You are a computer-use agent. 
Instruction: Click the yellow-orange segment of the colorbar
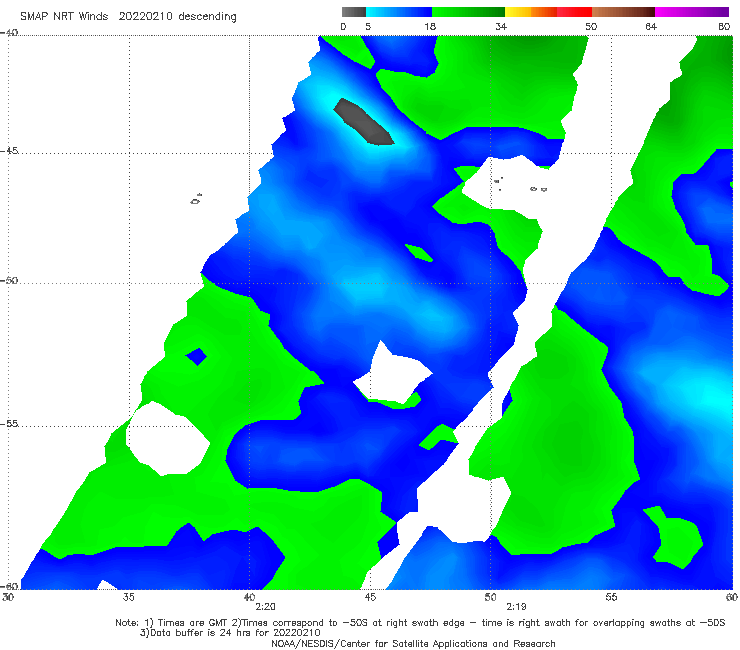click(x=531, y=12)
